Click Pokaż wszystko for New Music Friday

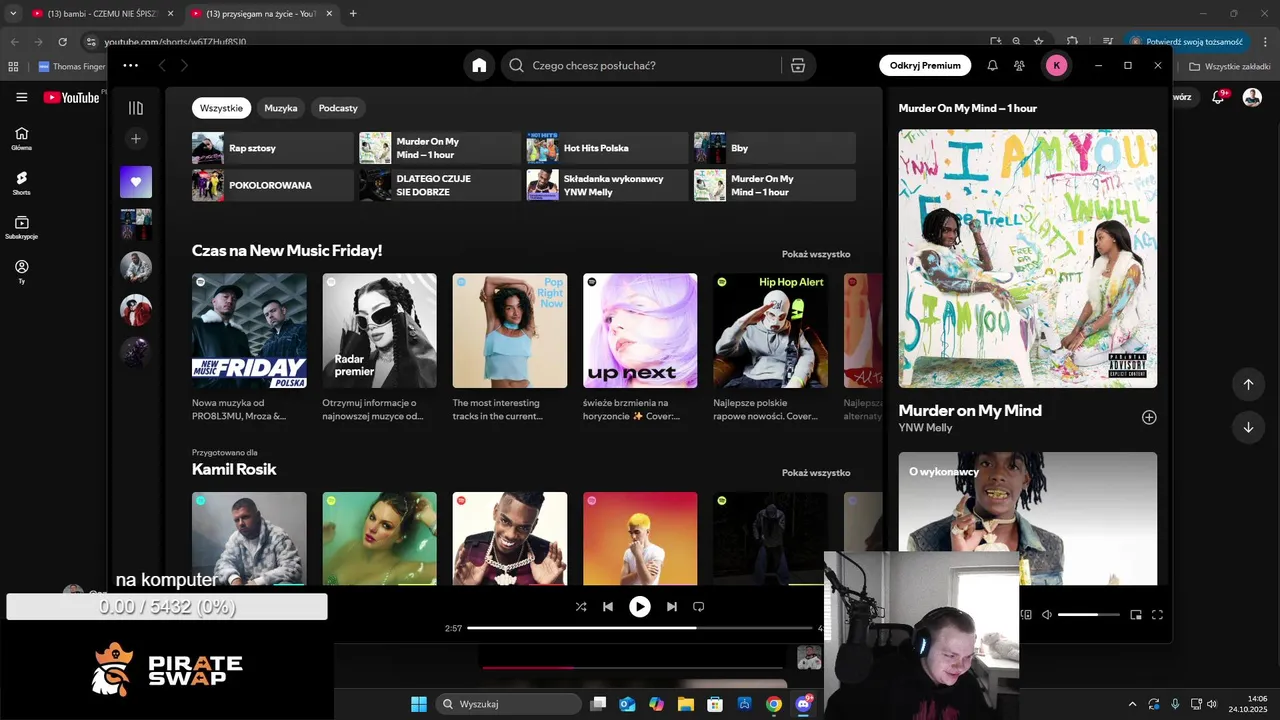pos(816,254)
